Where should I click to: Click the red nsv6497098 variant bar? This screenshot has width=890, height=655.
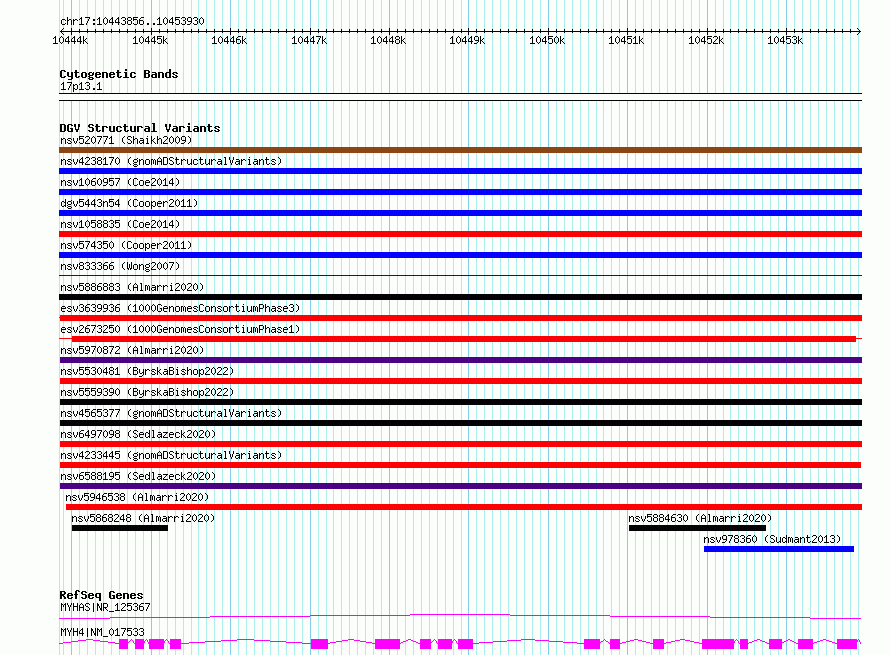[460, 444]
